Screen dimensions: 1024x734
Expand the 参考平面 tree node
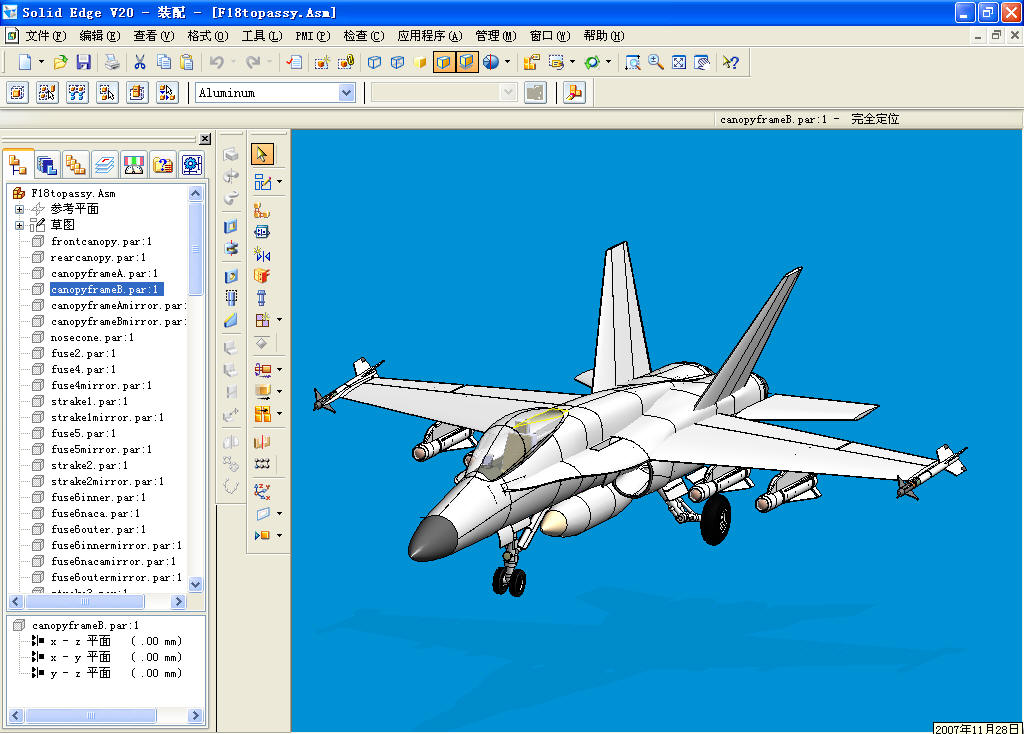click(x=20, y=209)
